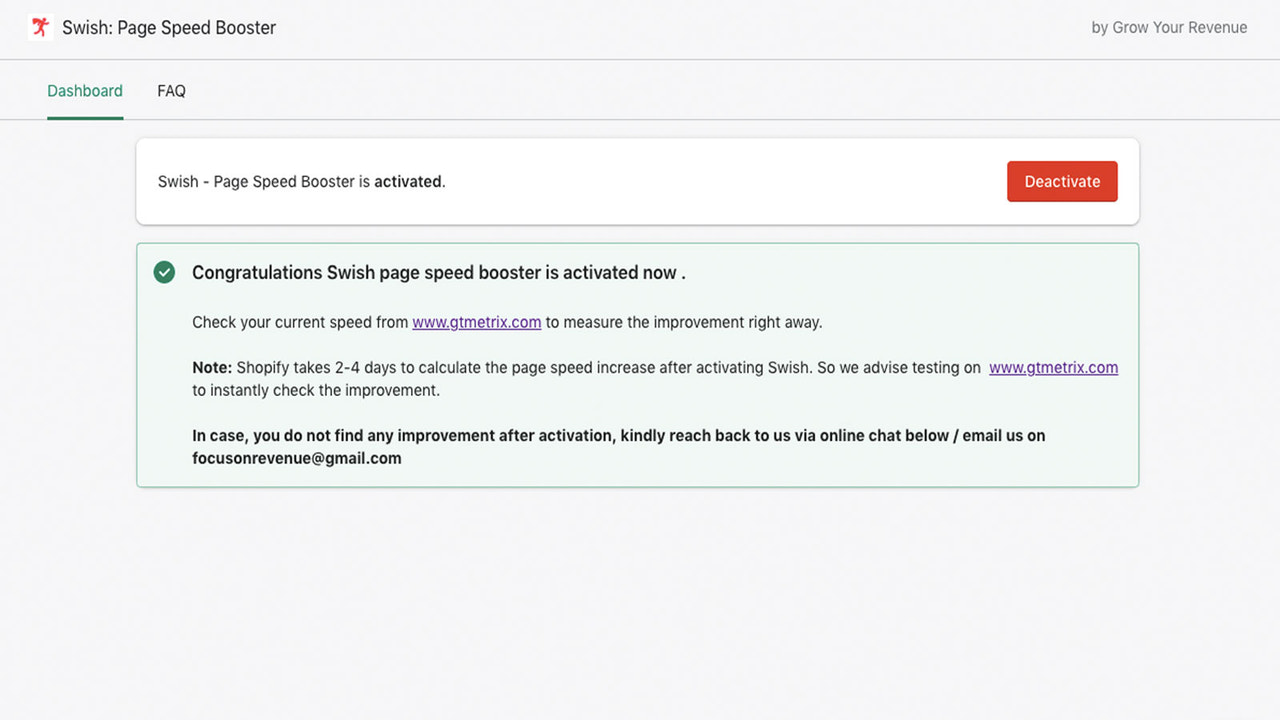Select the bold 'activated' word in the status line

(x=408, y=181)
